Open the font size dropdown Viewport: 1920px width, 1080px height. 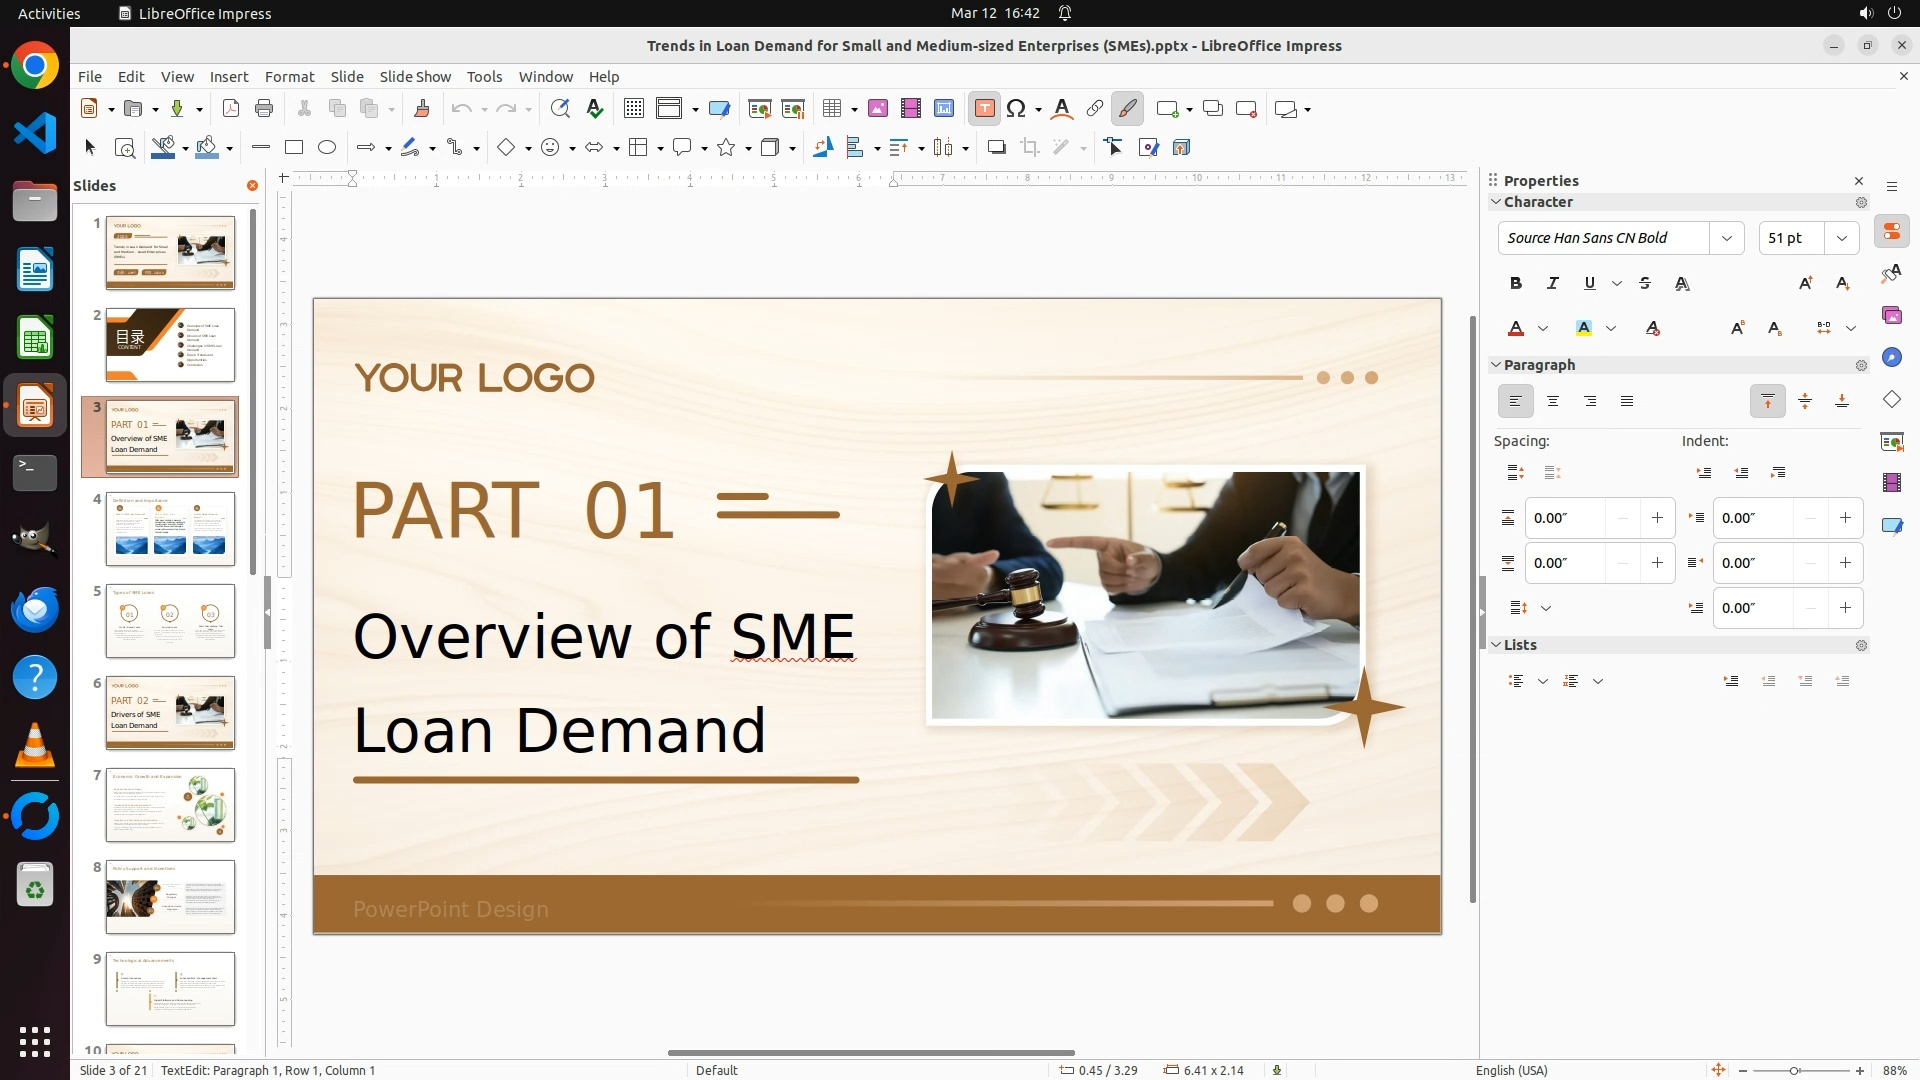[1842, 238]
